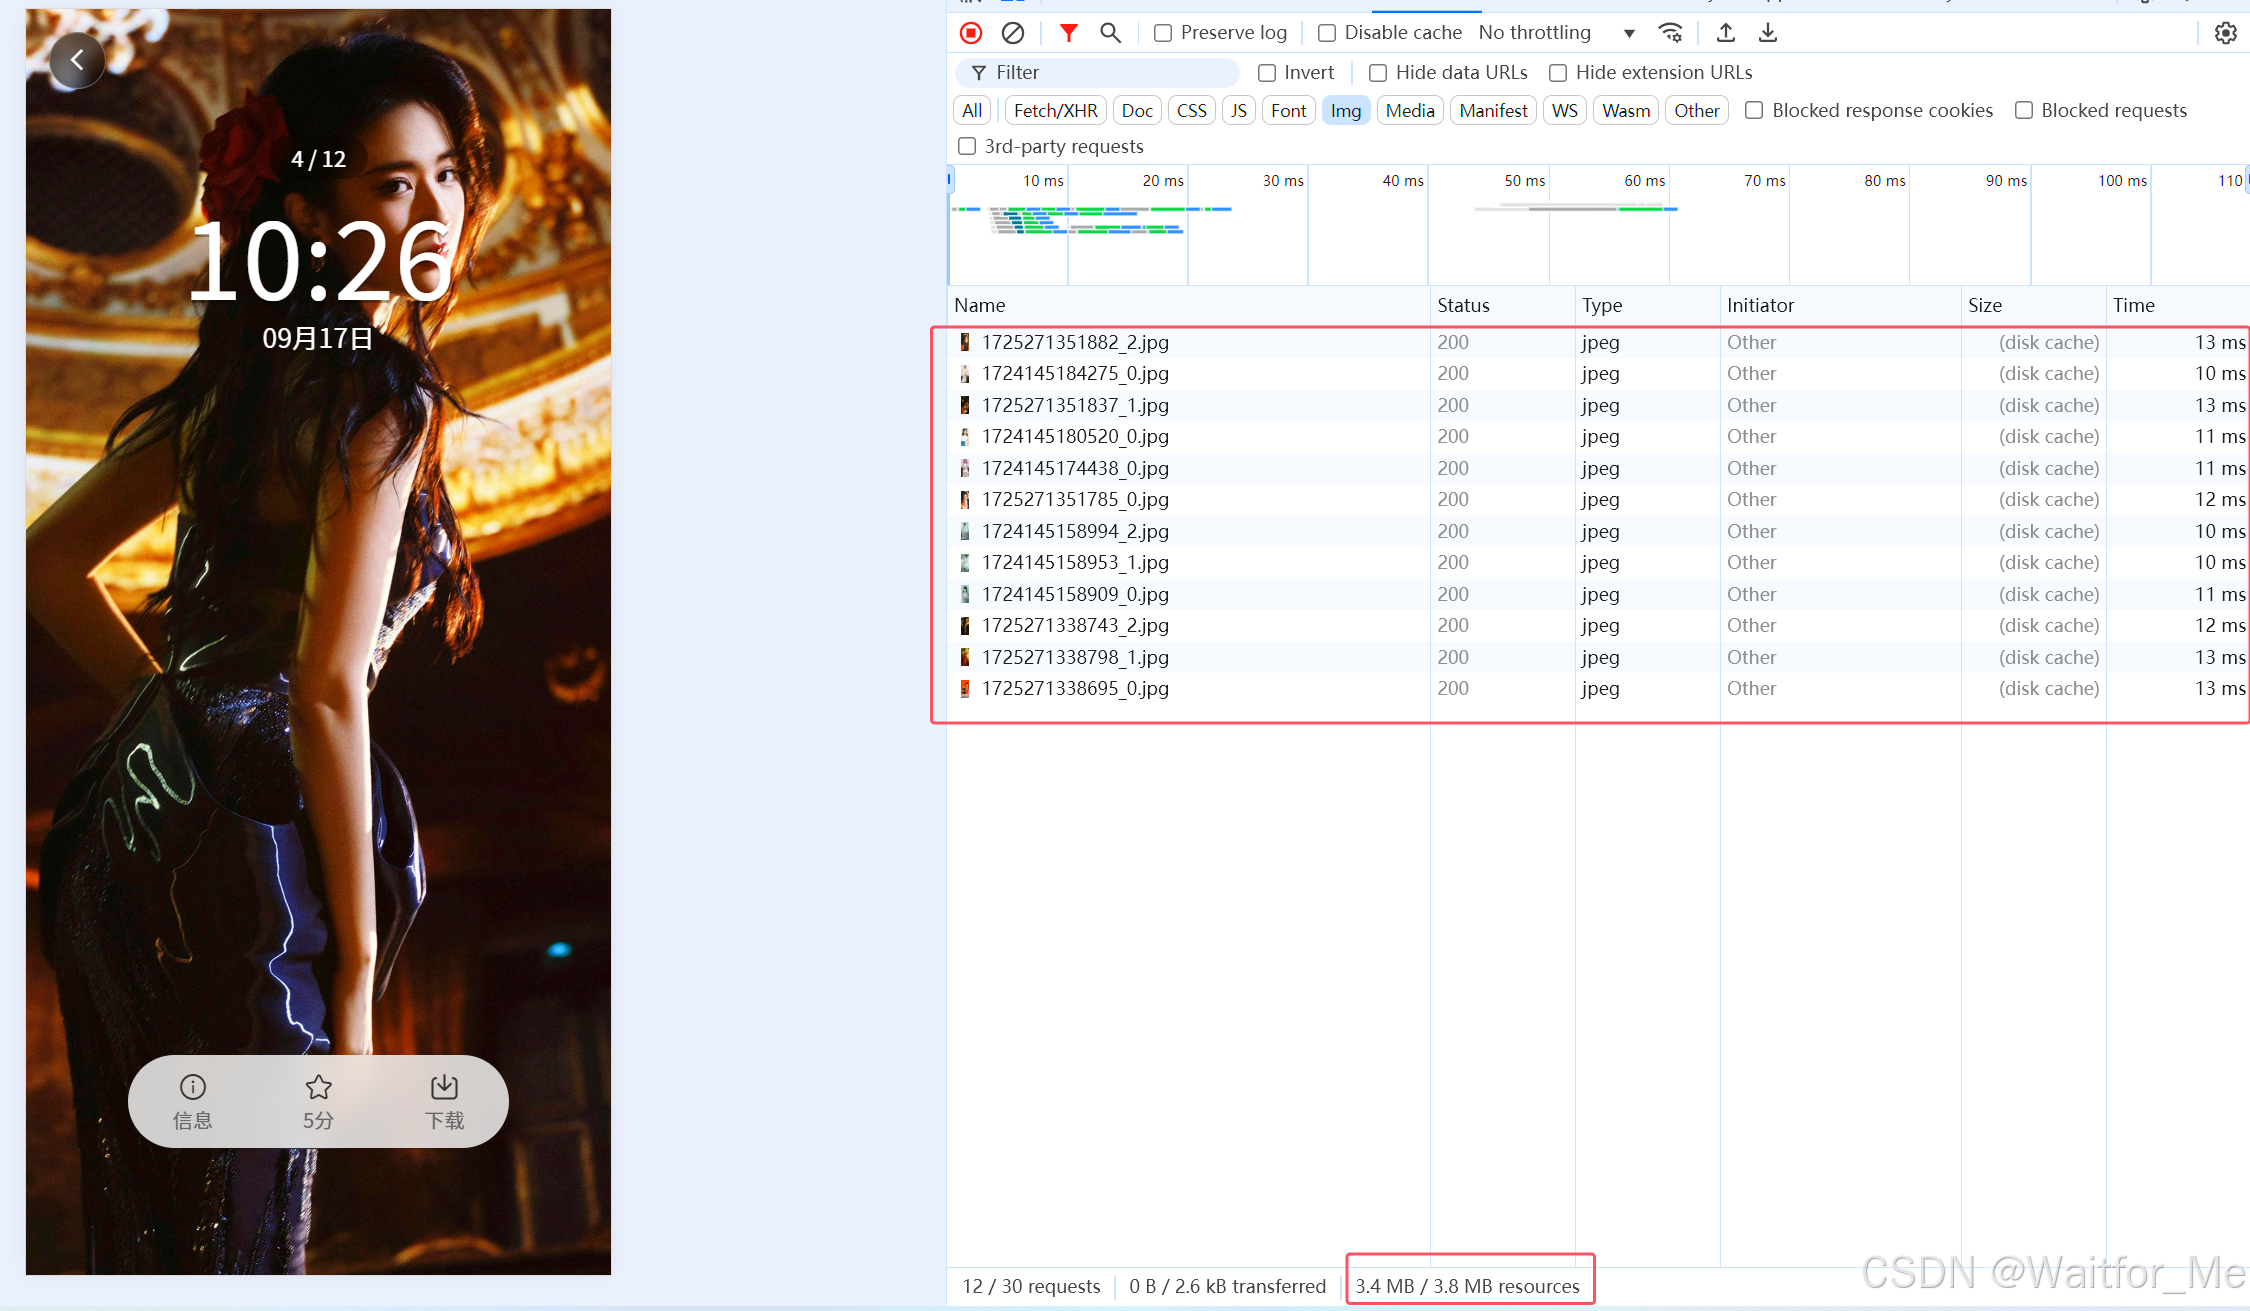The width and height of the screenshot is (2250, 1311).
Task: Export HAR file download icon
Action: coord(1768,33)
